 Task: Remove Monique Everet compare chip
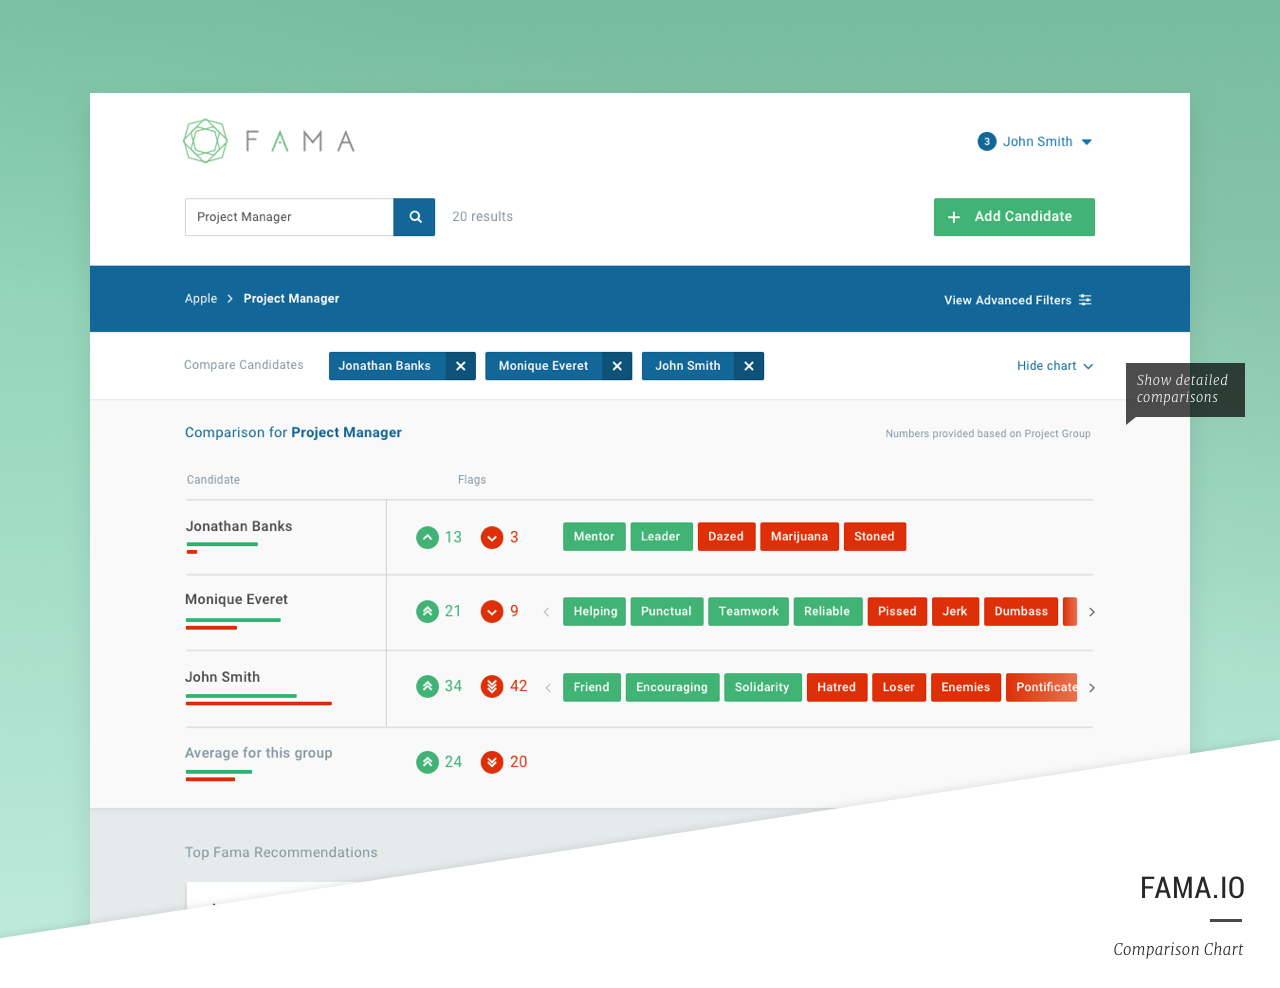pos(617,366)
